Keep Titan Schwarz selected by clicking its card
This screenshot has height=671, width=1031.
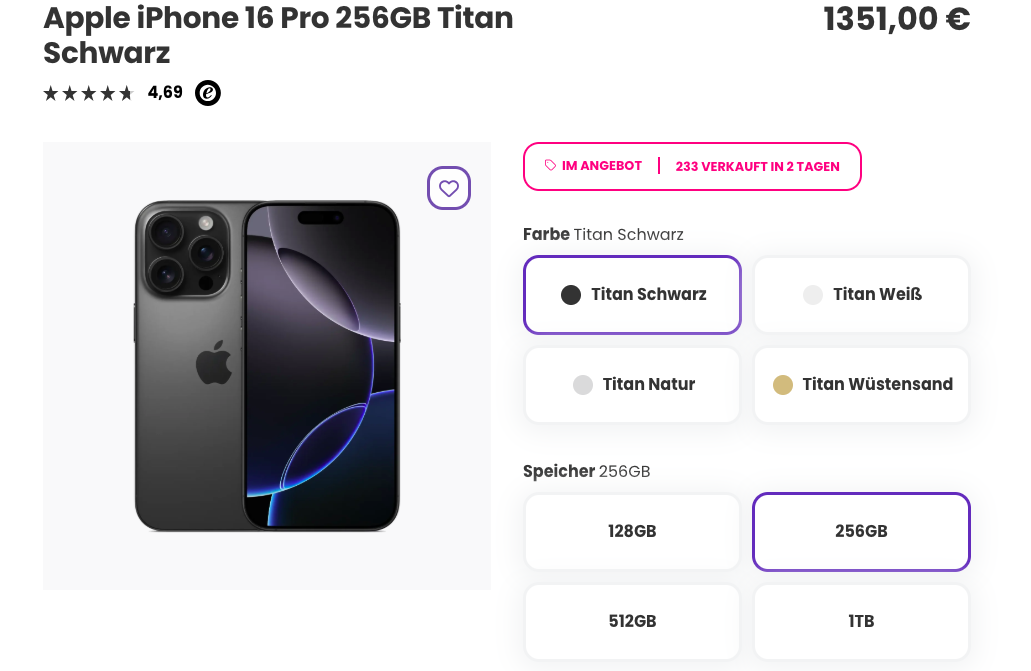632,294
